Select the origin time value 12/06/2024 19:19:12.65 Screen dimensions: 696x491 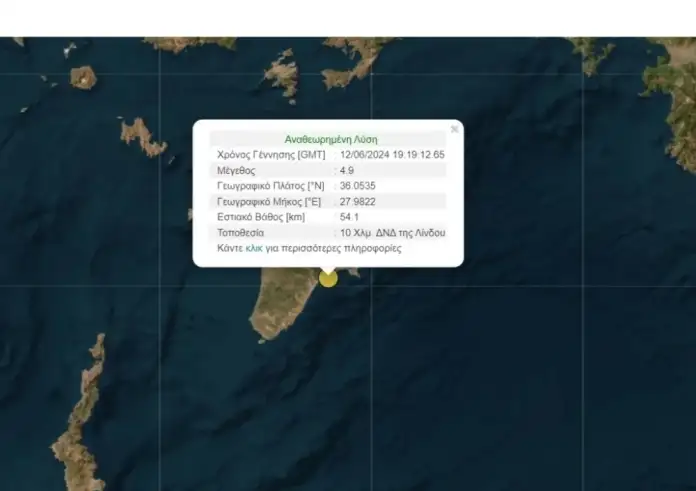click(x=392, y=155)
